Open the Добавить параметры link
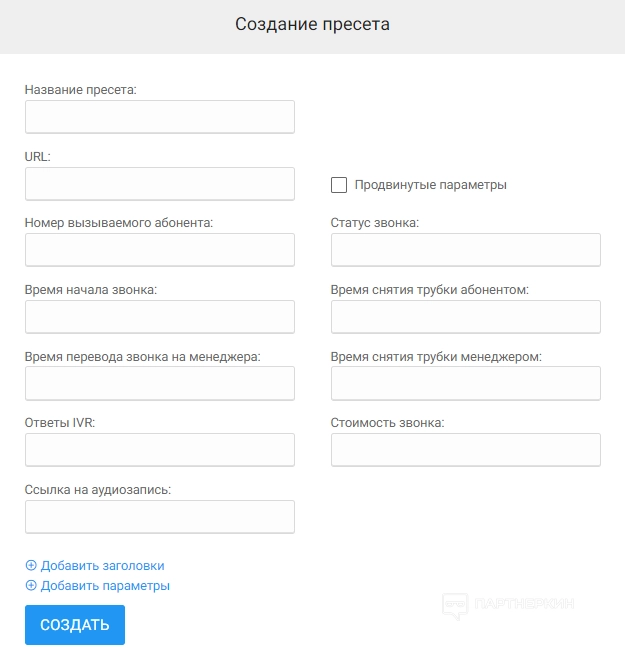Image resolution: width=625 pixels, height=672 pixels. coord(105,586)
